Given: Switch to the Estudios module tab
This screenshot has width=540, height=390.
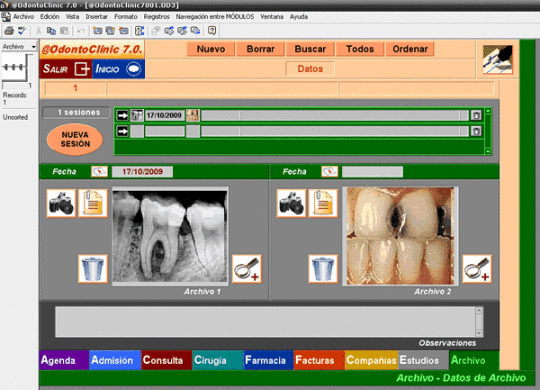Looking at the screenshot, I should point(424,360).
